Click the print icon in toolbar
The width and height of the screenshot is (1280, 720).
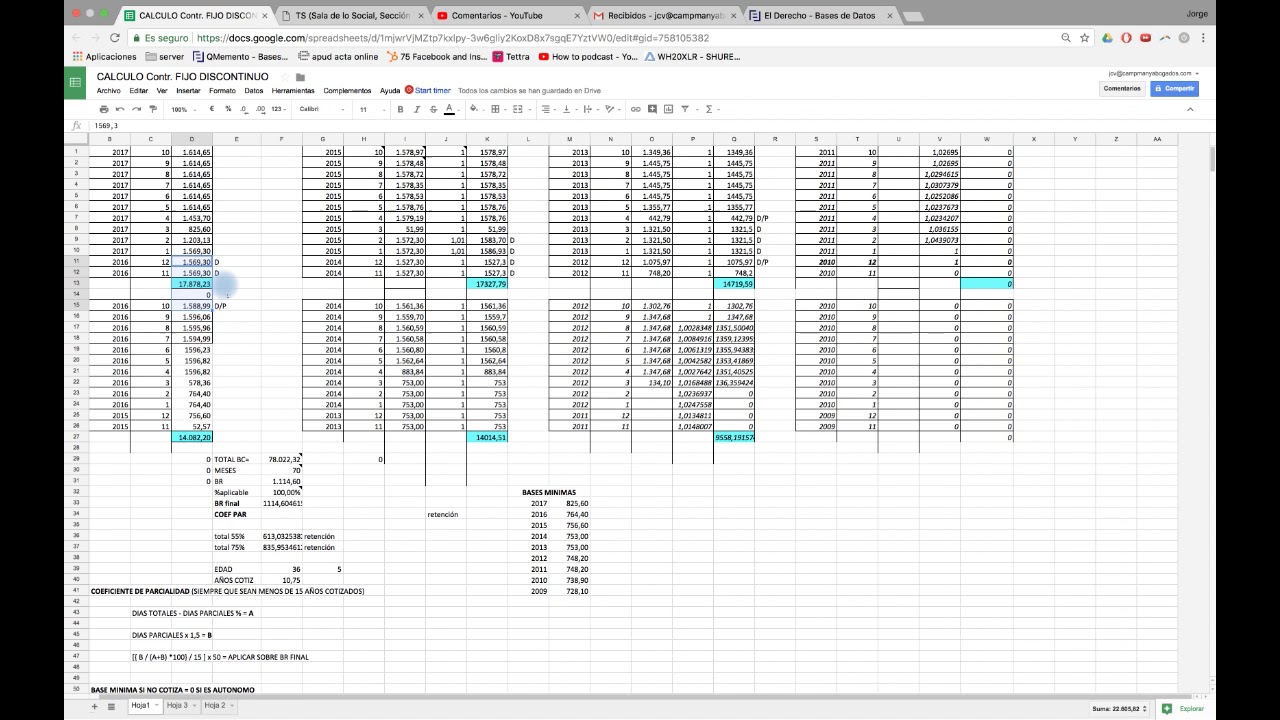[104, 109]
